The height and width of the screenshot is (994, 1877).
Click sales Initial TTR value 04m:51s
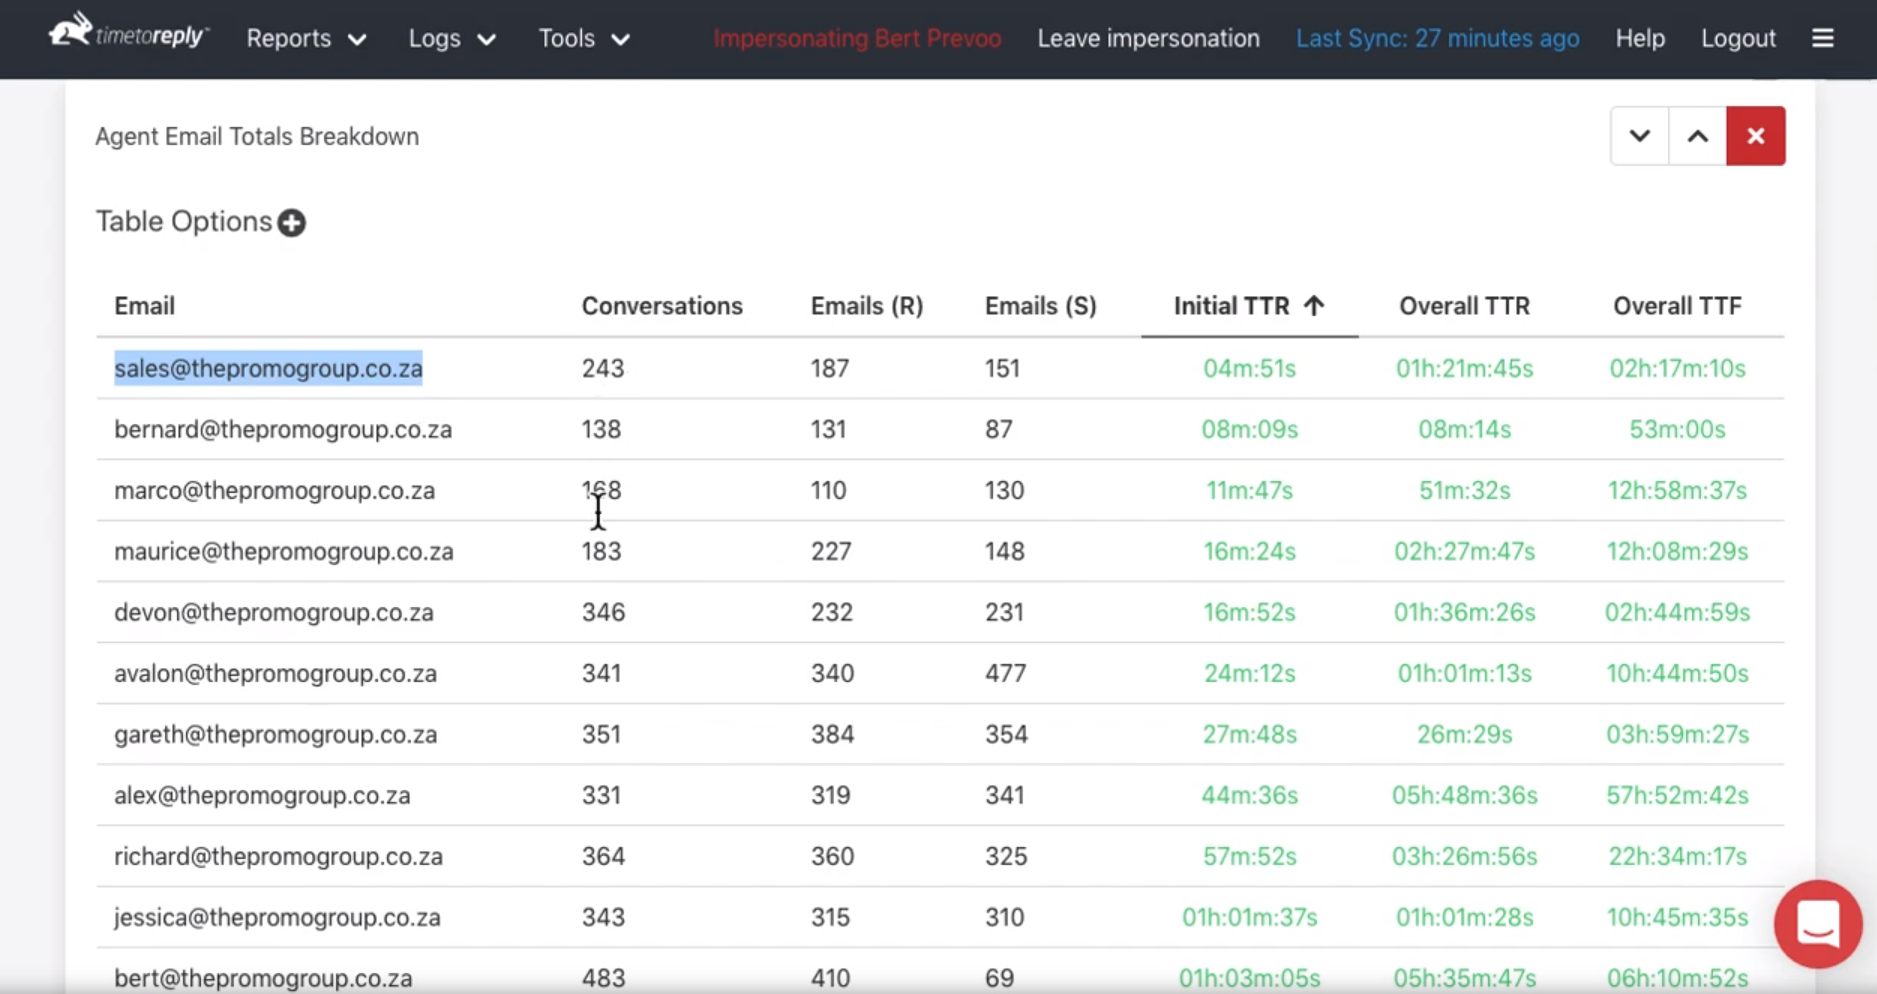1249,368
